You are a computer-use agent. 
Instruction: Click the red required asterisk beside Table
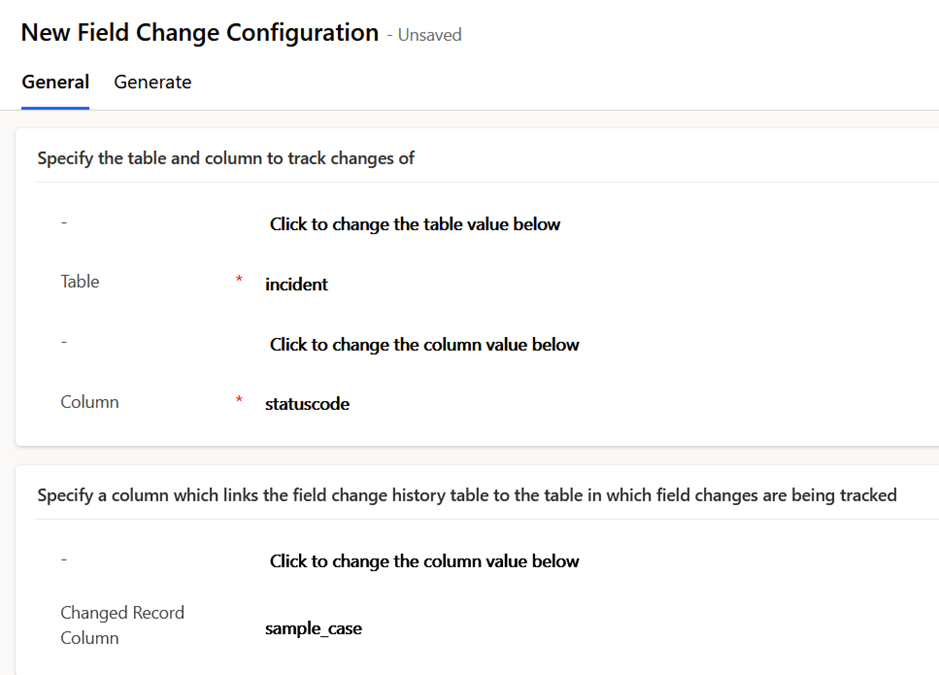[239, 280]
